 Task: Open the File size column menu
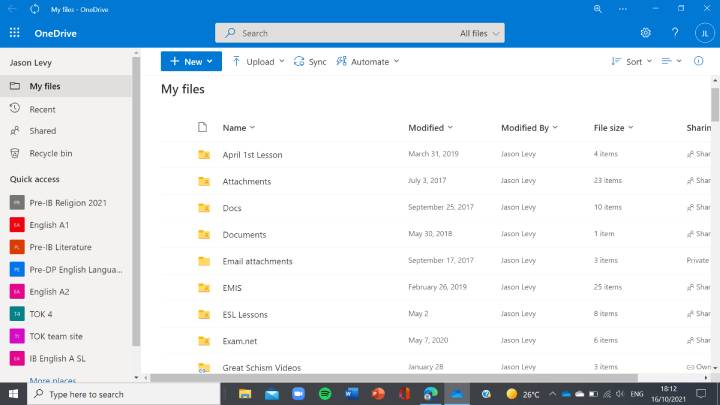(x=613, y=128)
